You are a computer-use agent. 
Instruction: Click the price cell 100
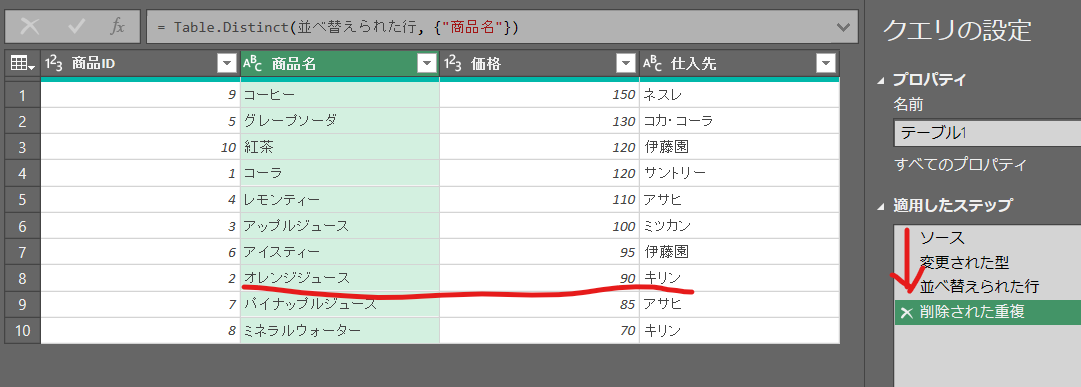(x=539, y=226)
